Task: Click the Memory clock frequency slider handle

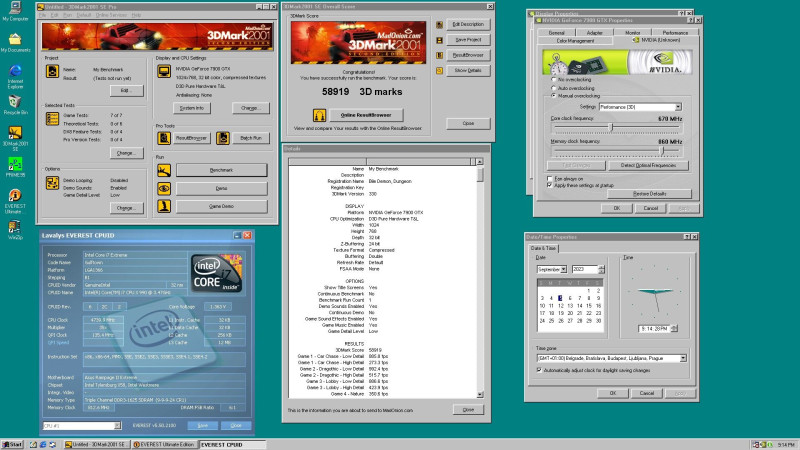Action: pyautogui.click(x=662, y=150)
